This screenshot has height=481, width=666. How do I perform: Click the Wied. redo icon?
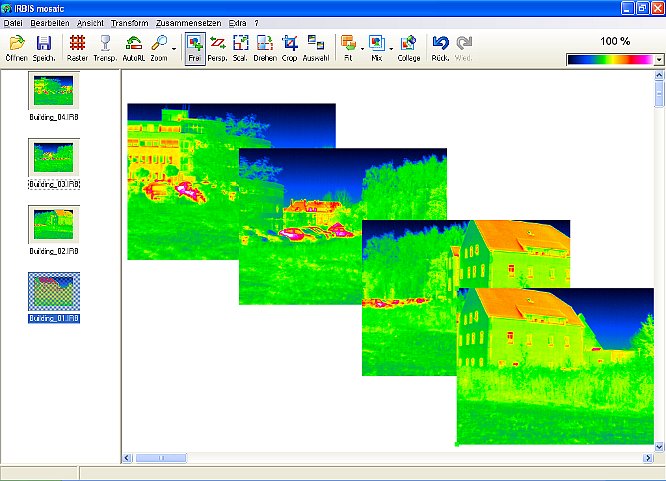(464, 43)
